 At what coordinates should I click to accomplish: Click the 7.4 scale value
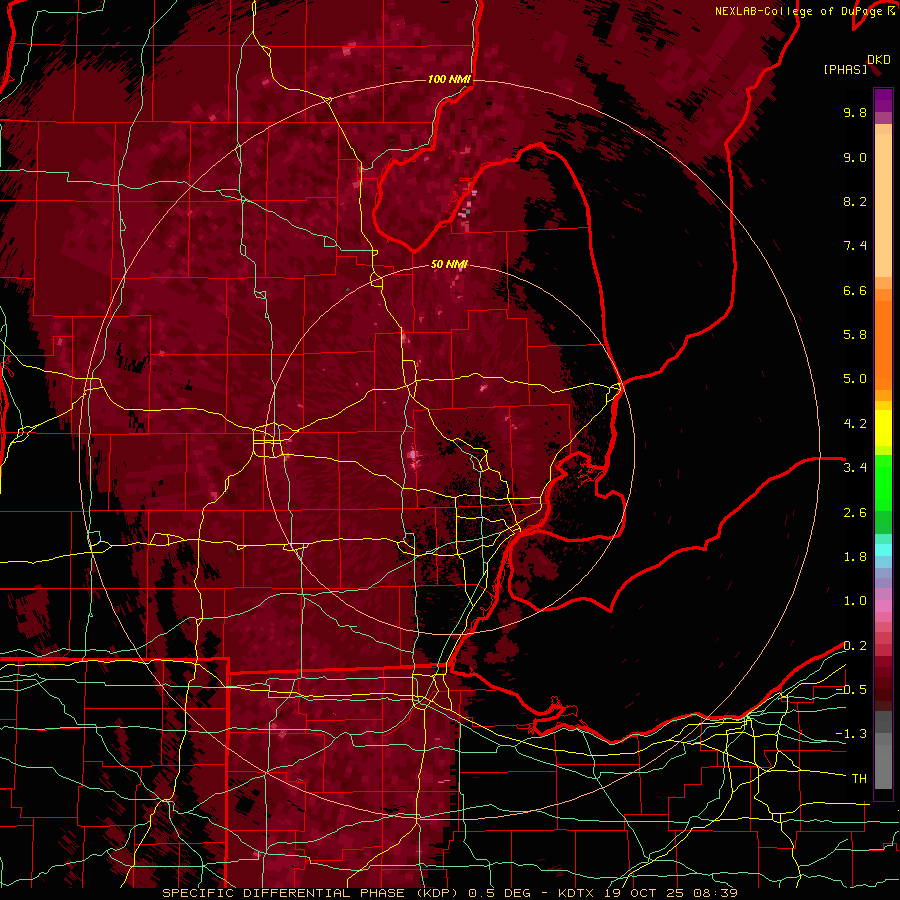[855, 246]
